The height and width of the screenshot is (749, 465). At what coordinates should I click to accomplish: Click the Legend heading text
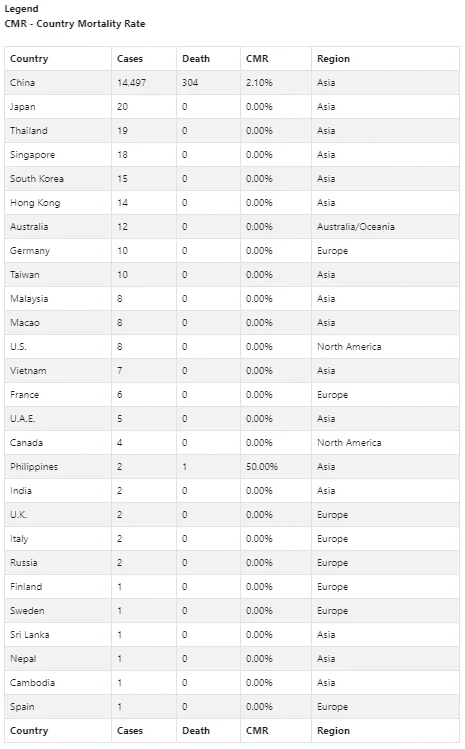click(22, 9)
